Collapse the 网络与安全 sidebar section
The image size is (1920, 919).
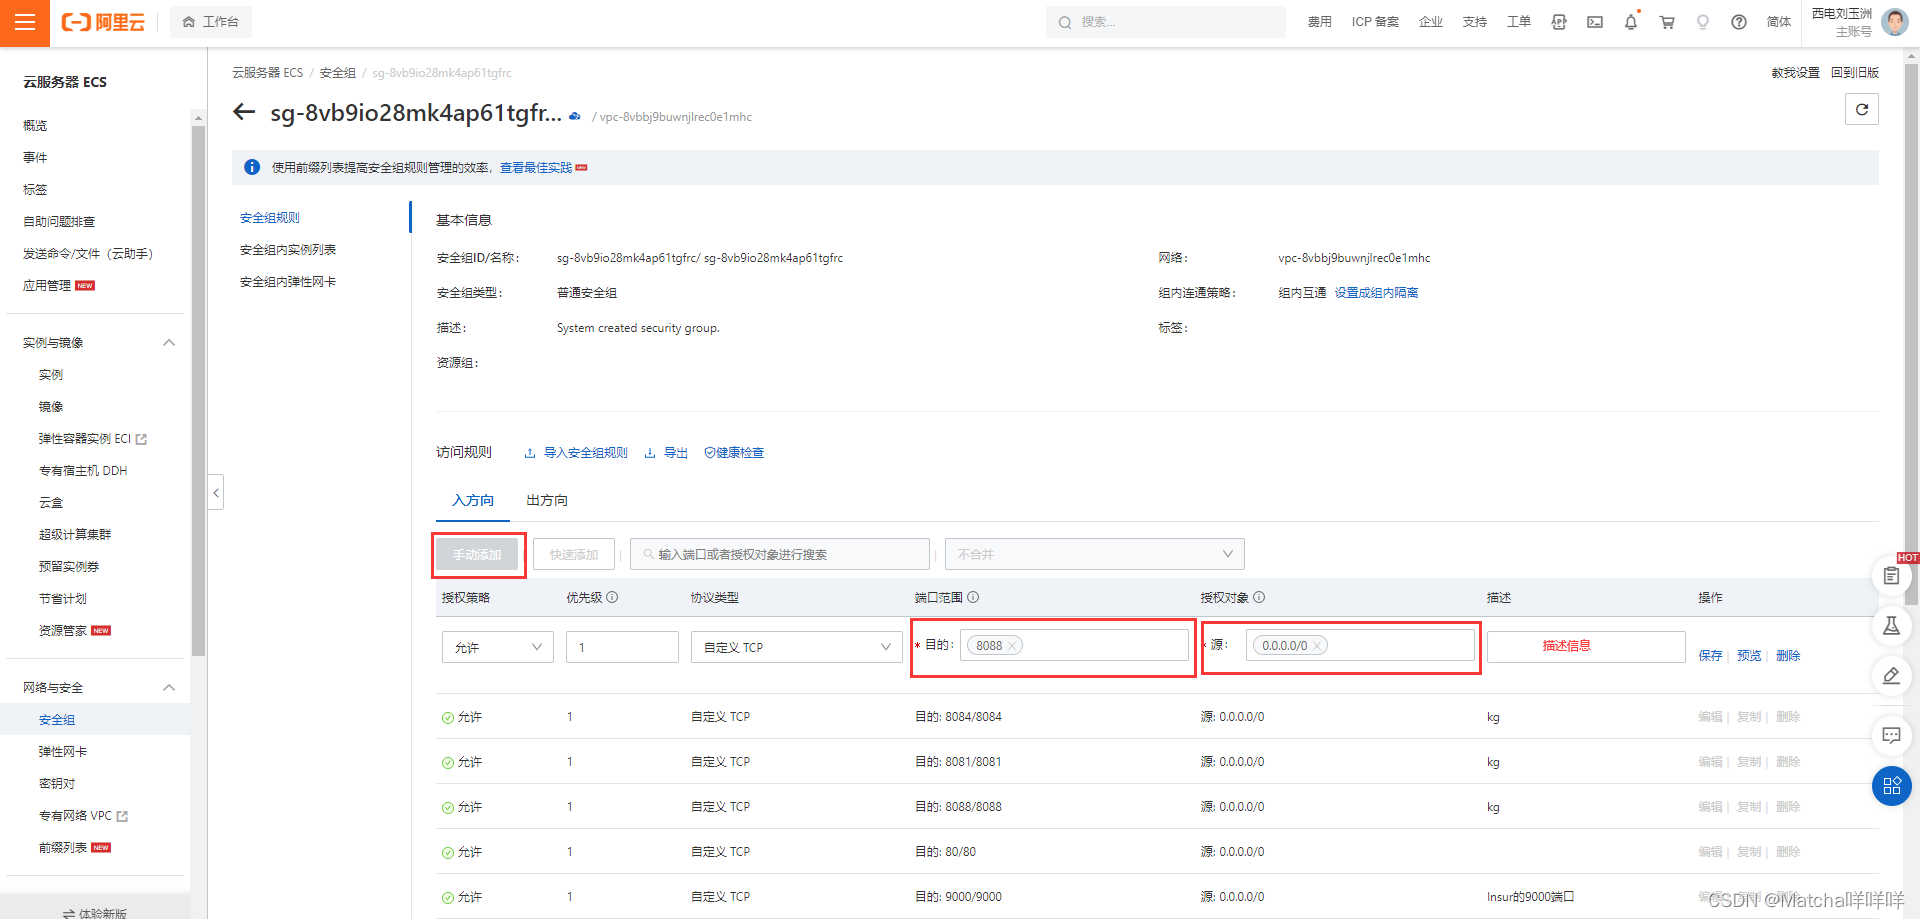pyautogui.click(x=169, y=688)
